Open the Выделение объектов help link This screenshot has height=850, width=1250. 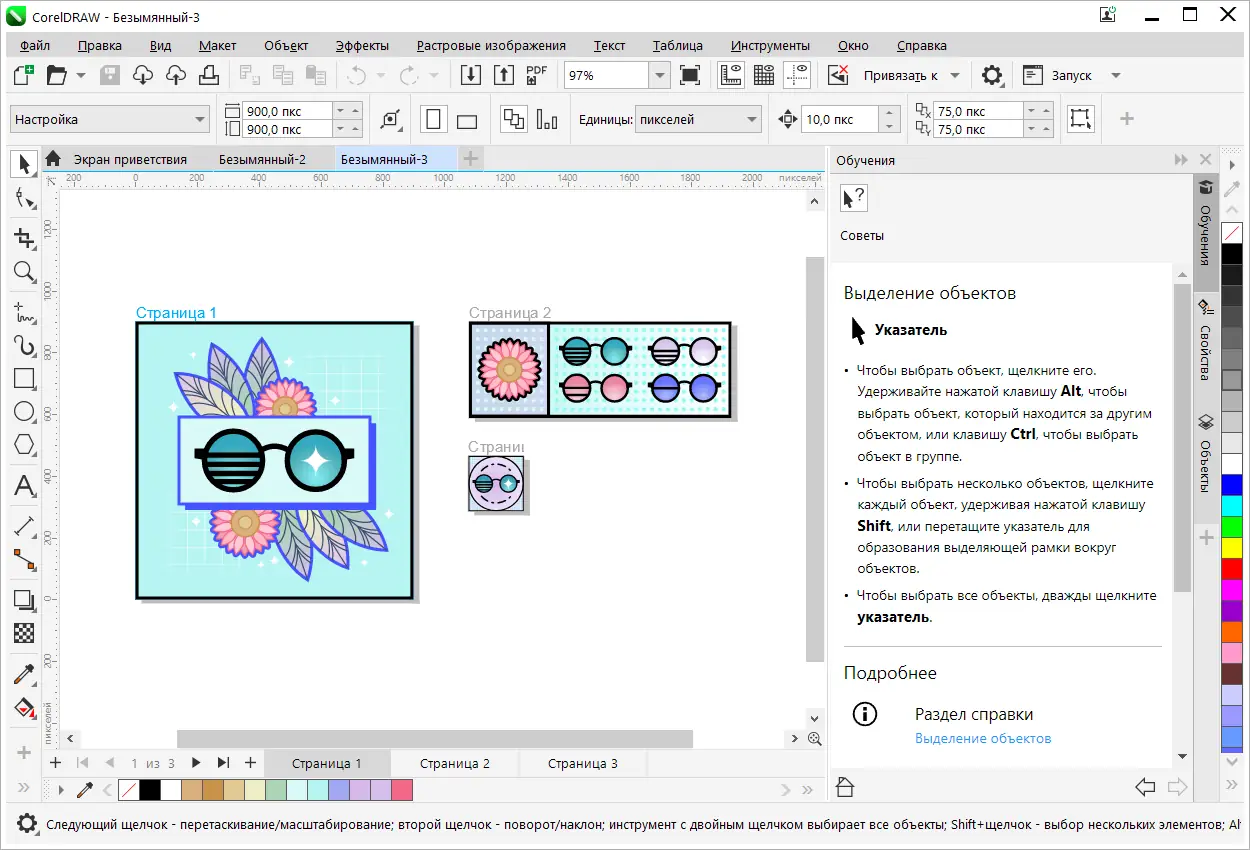coord(982,738)
